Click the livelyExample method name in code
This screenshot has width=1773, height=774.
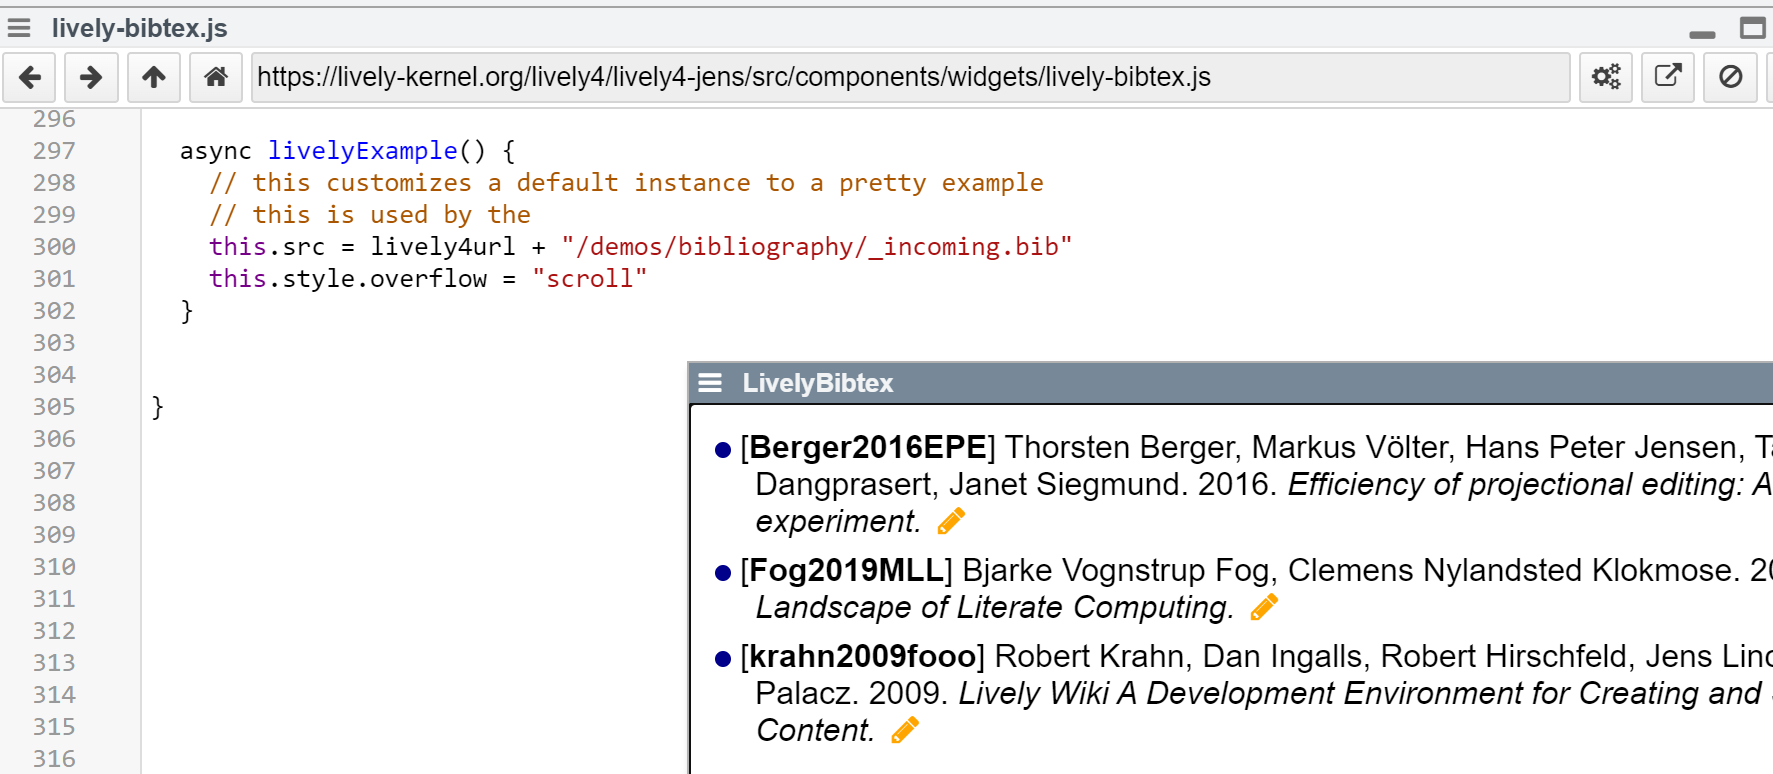362,151
